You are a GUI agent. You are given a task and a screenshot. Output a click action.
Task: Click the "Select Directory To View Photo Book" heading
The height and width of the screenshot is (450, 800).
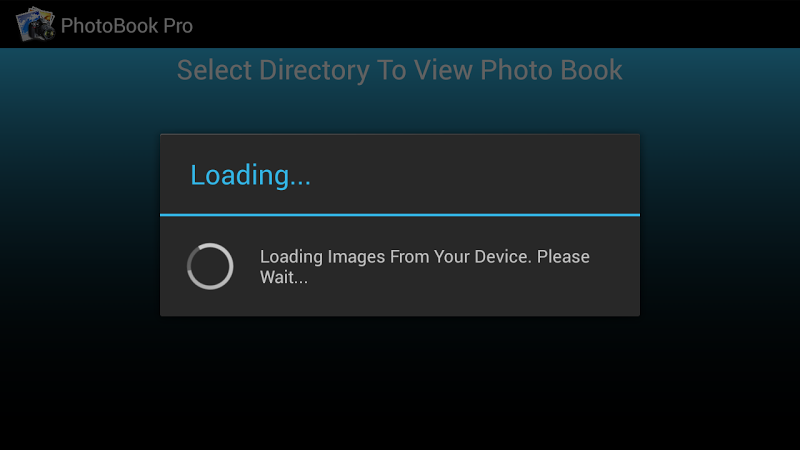[399, 70]
